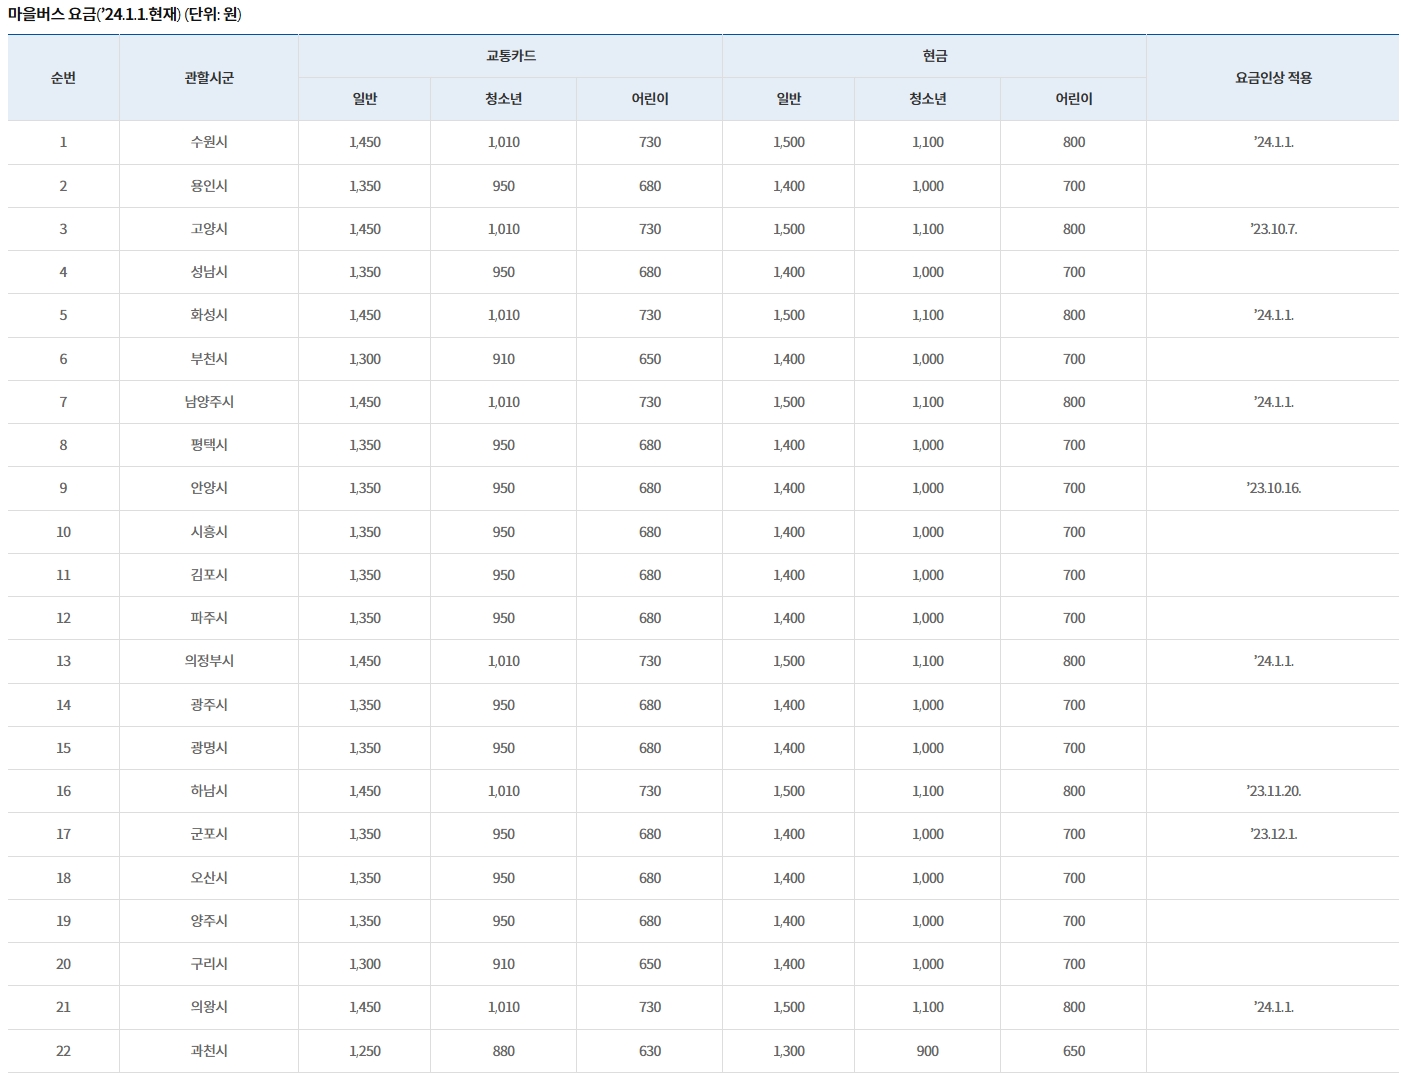Click the 910 value in 구리시 row

pyautogui.click(x=504, y=964)
